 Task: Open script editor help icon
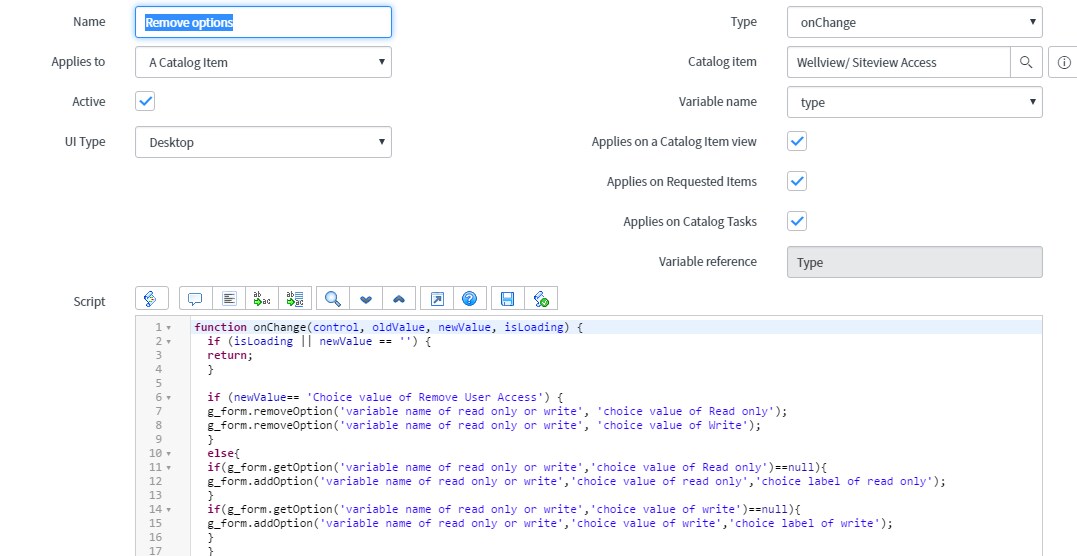pos(470,298)
